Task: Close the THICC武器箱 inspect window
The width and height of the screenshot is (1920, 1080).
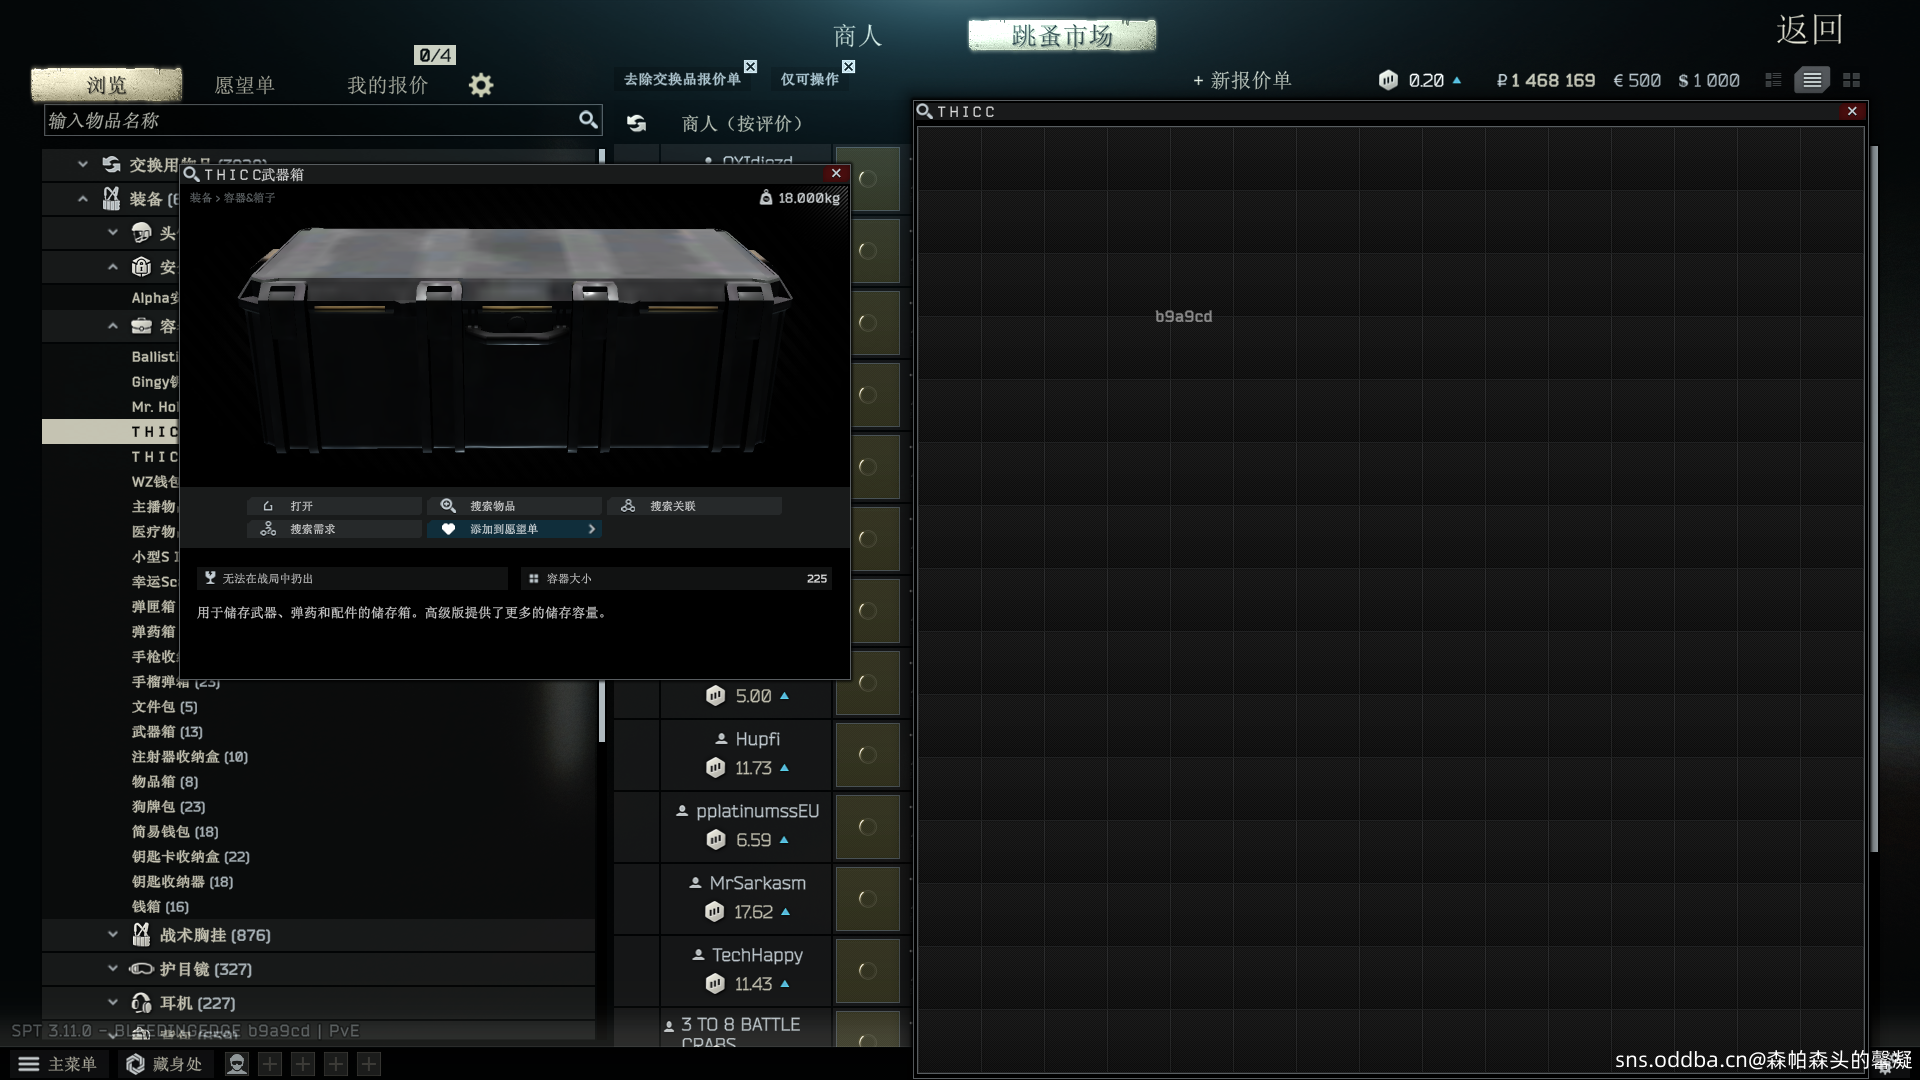Action: tap(836, 173)
